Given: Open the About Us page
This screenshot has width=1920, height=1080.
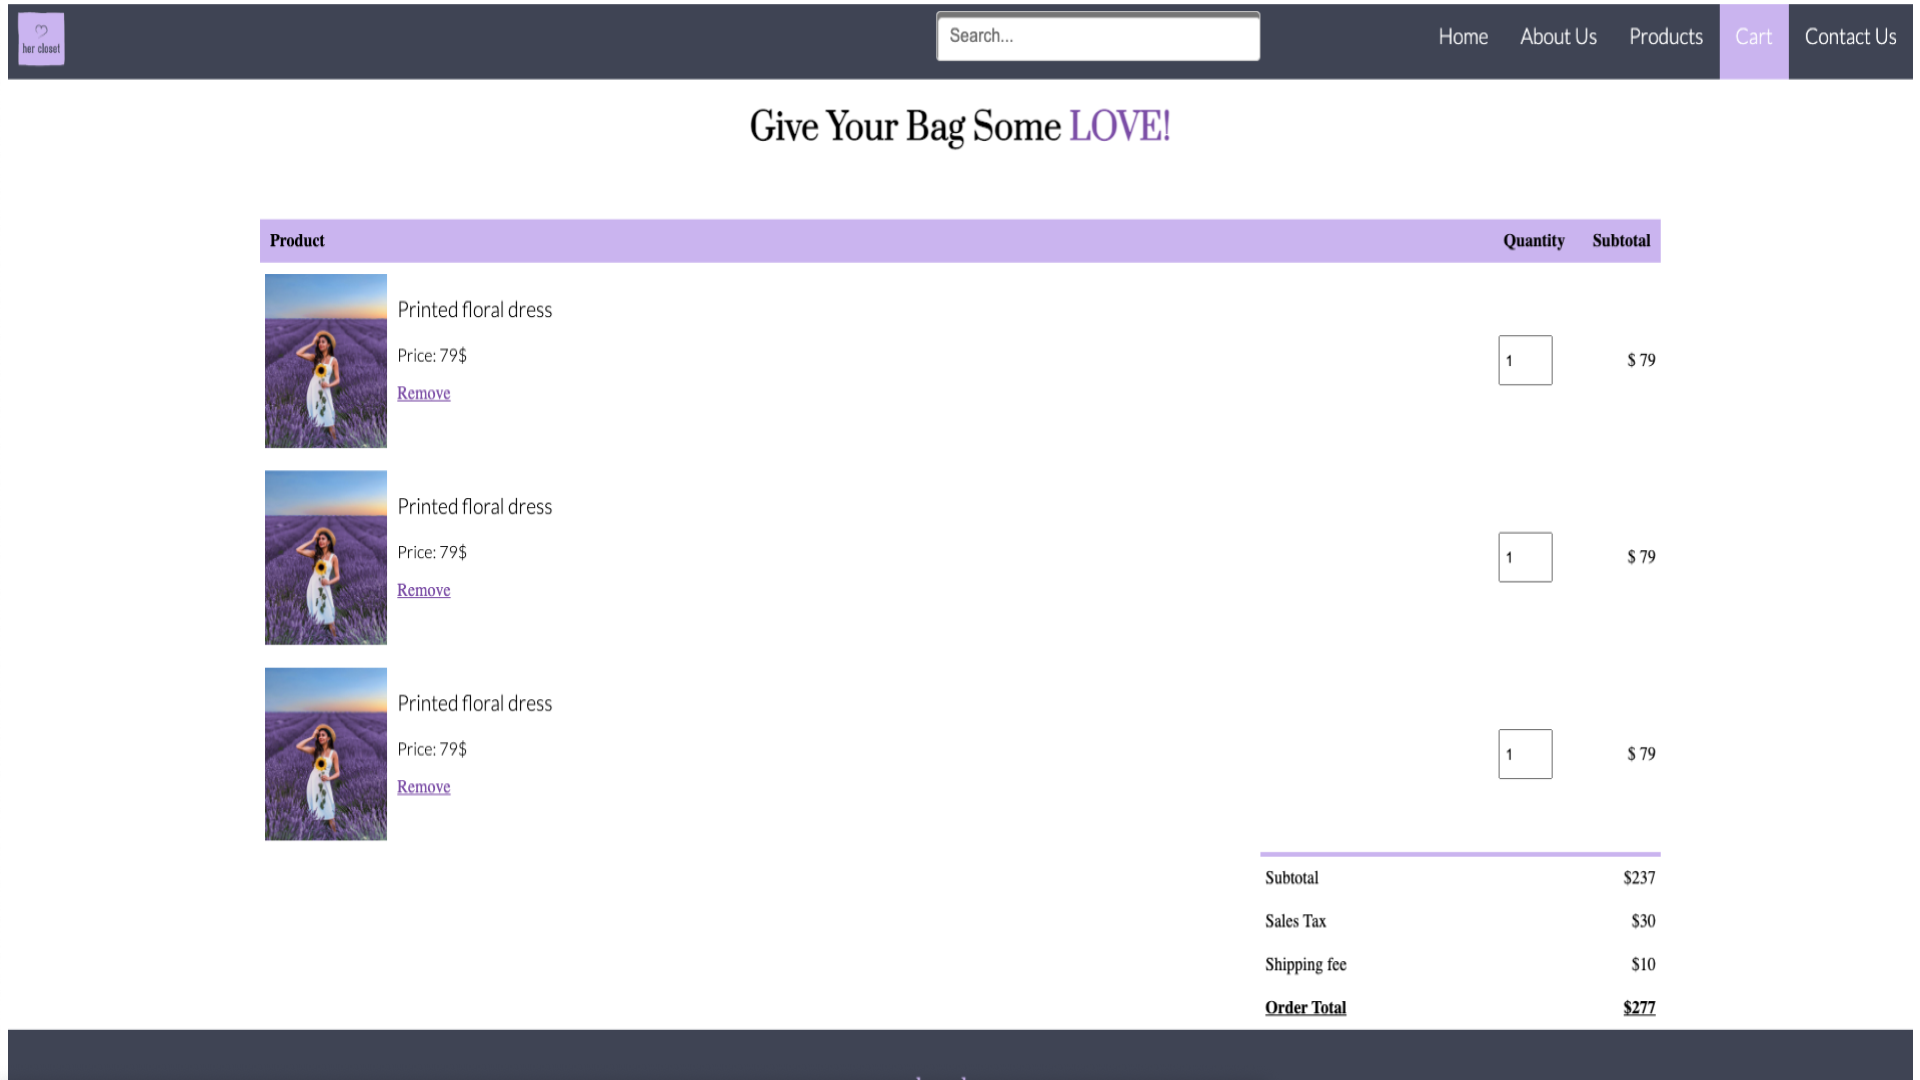Looking at the screenshot, I should [x=1557, y=37].
